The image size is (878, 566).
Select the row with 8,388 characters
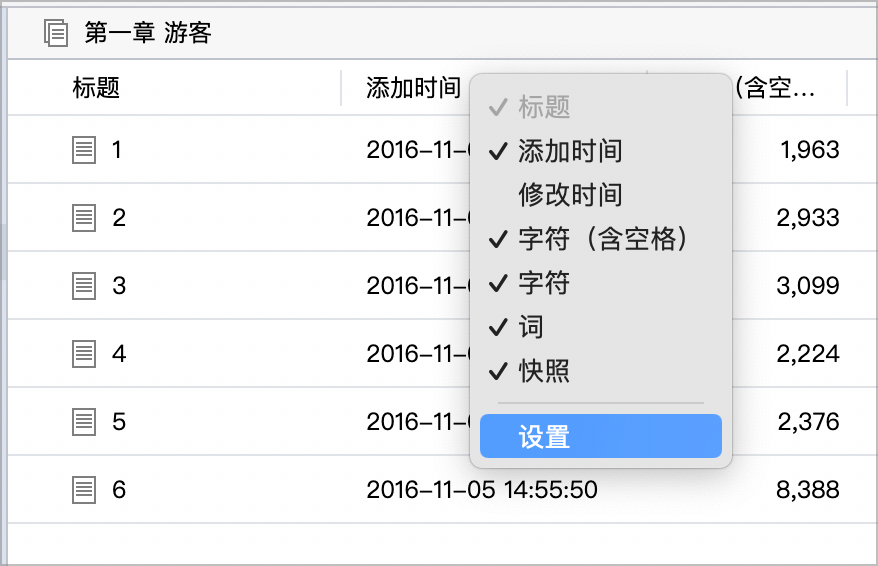coord(442,490)
